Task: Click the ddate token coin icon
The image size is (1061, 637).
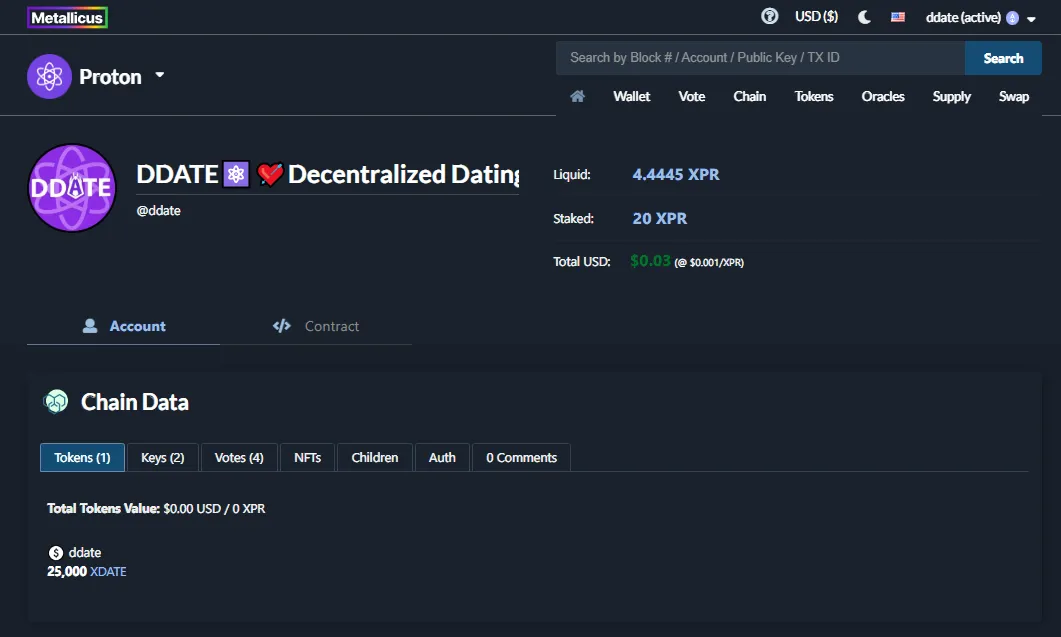Action: coord(55,553)
